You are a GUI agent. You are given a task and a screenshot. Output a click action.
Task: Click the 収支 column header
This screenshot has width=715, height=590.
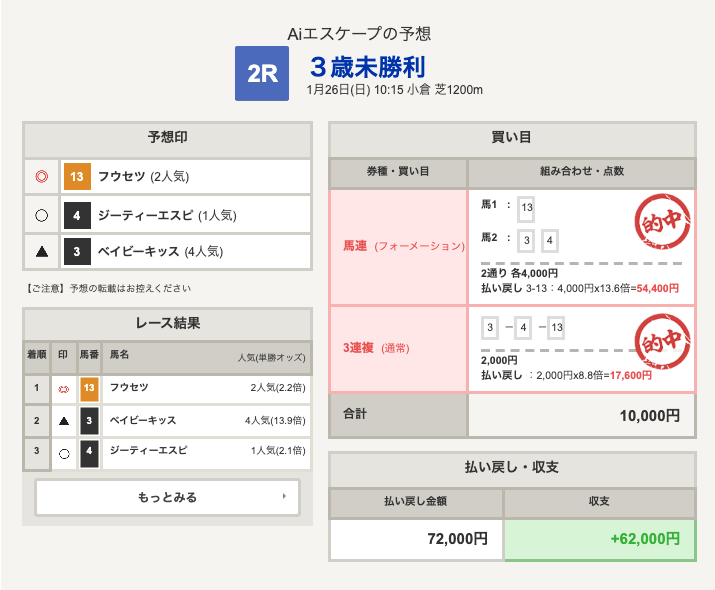coord(599,502)
